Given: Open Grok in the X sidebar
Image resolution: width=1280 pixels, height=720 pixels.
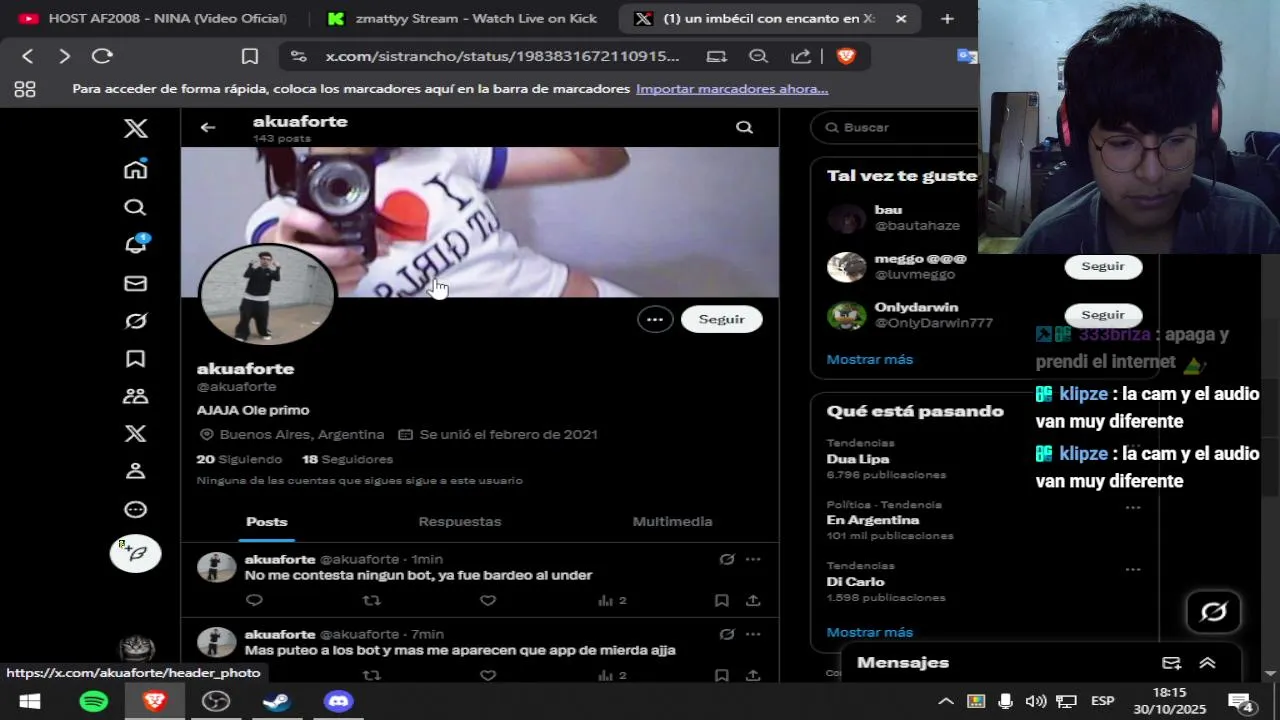Looking at the screenshot, I should click(135, 321).
